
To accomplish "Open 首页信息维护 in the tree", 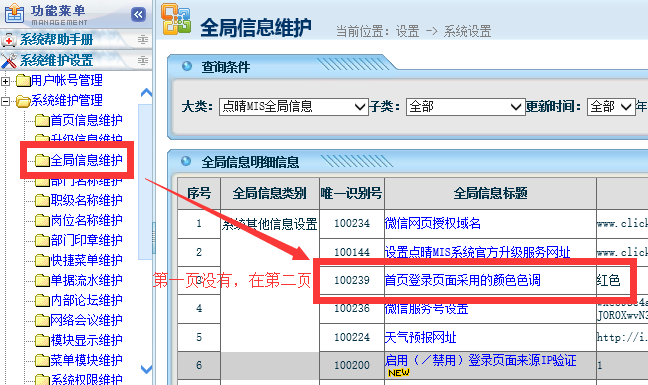I will pos(86,120).
